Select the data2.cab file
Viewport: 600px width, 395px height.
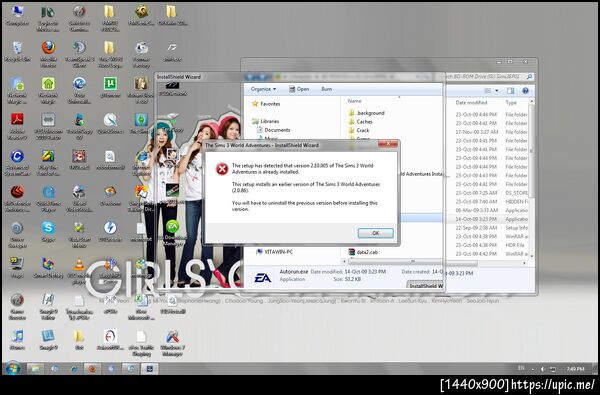coord(363,252)
